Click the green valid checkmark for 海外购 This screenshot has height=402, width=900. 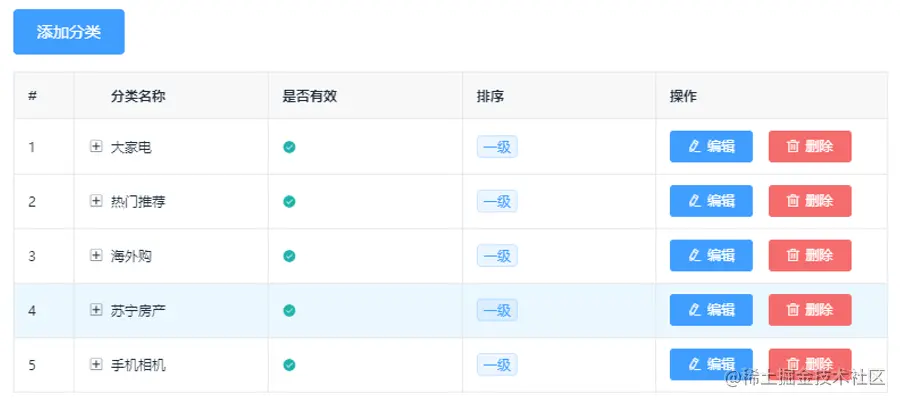tap(289, 256)
